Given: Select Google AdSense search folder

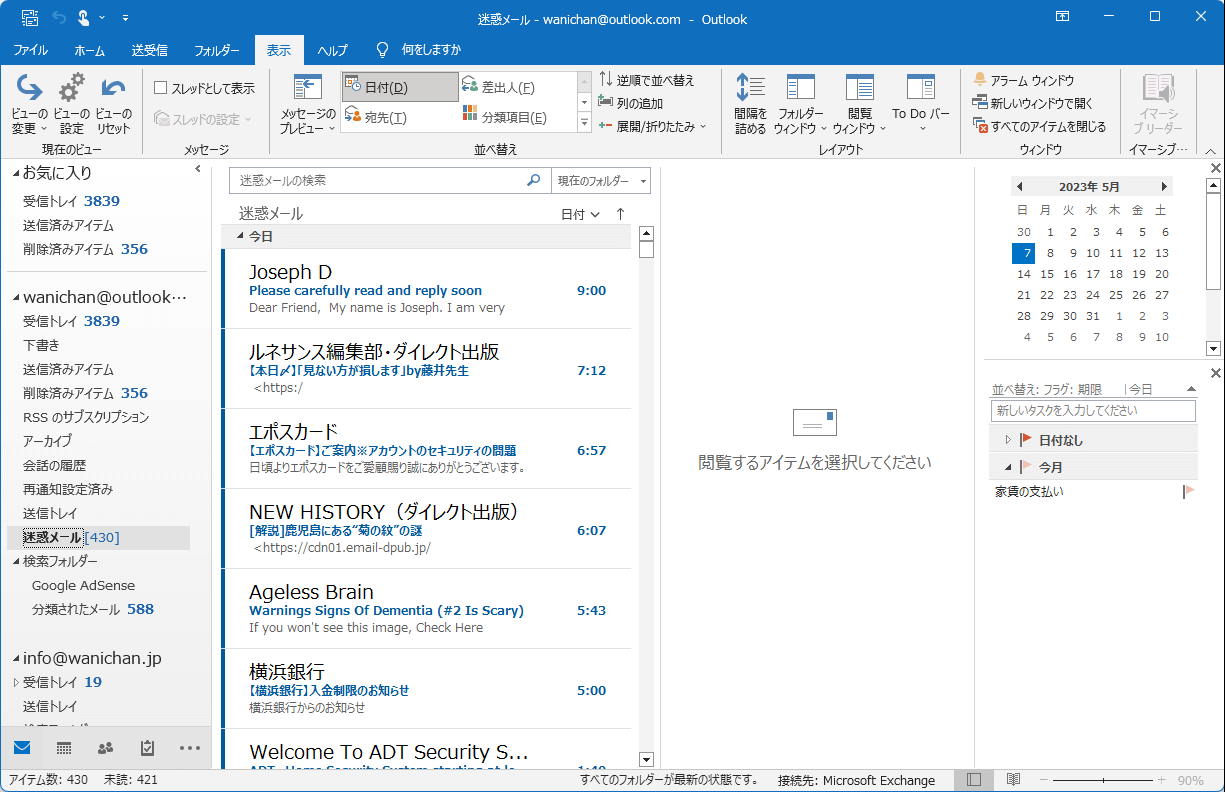Looking at the screenshot, I should tap(83, 586).
